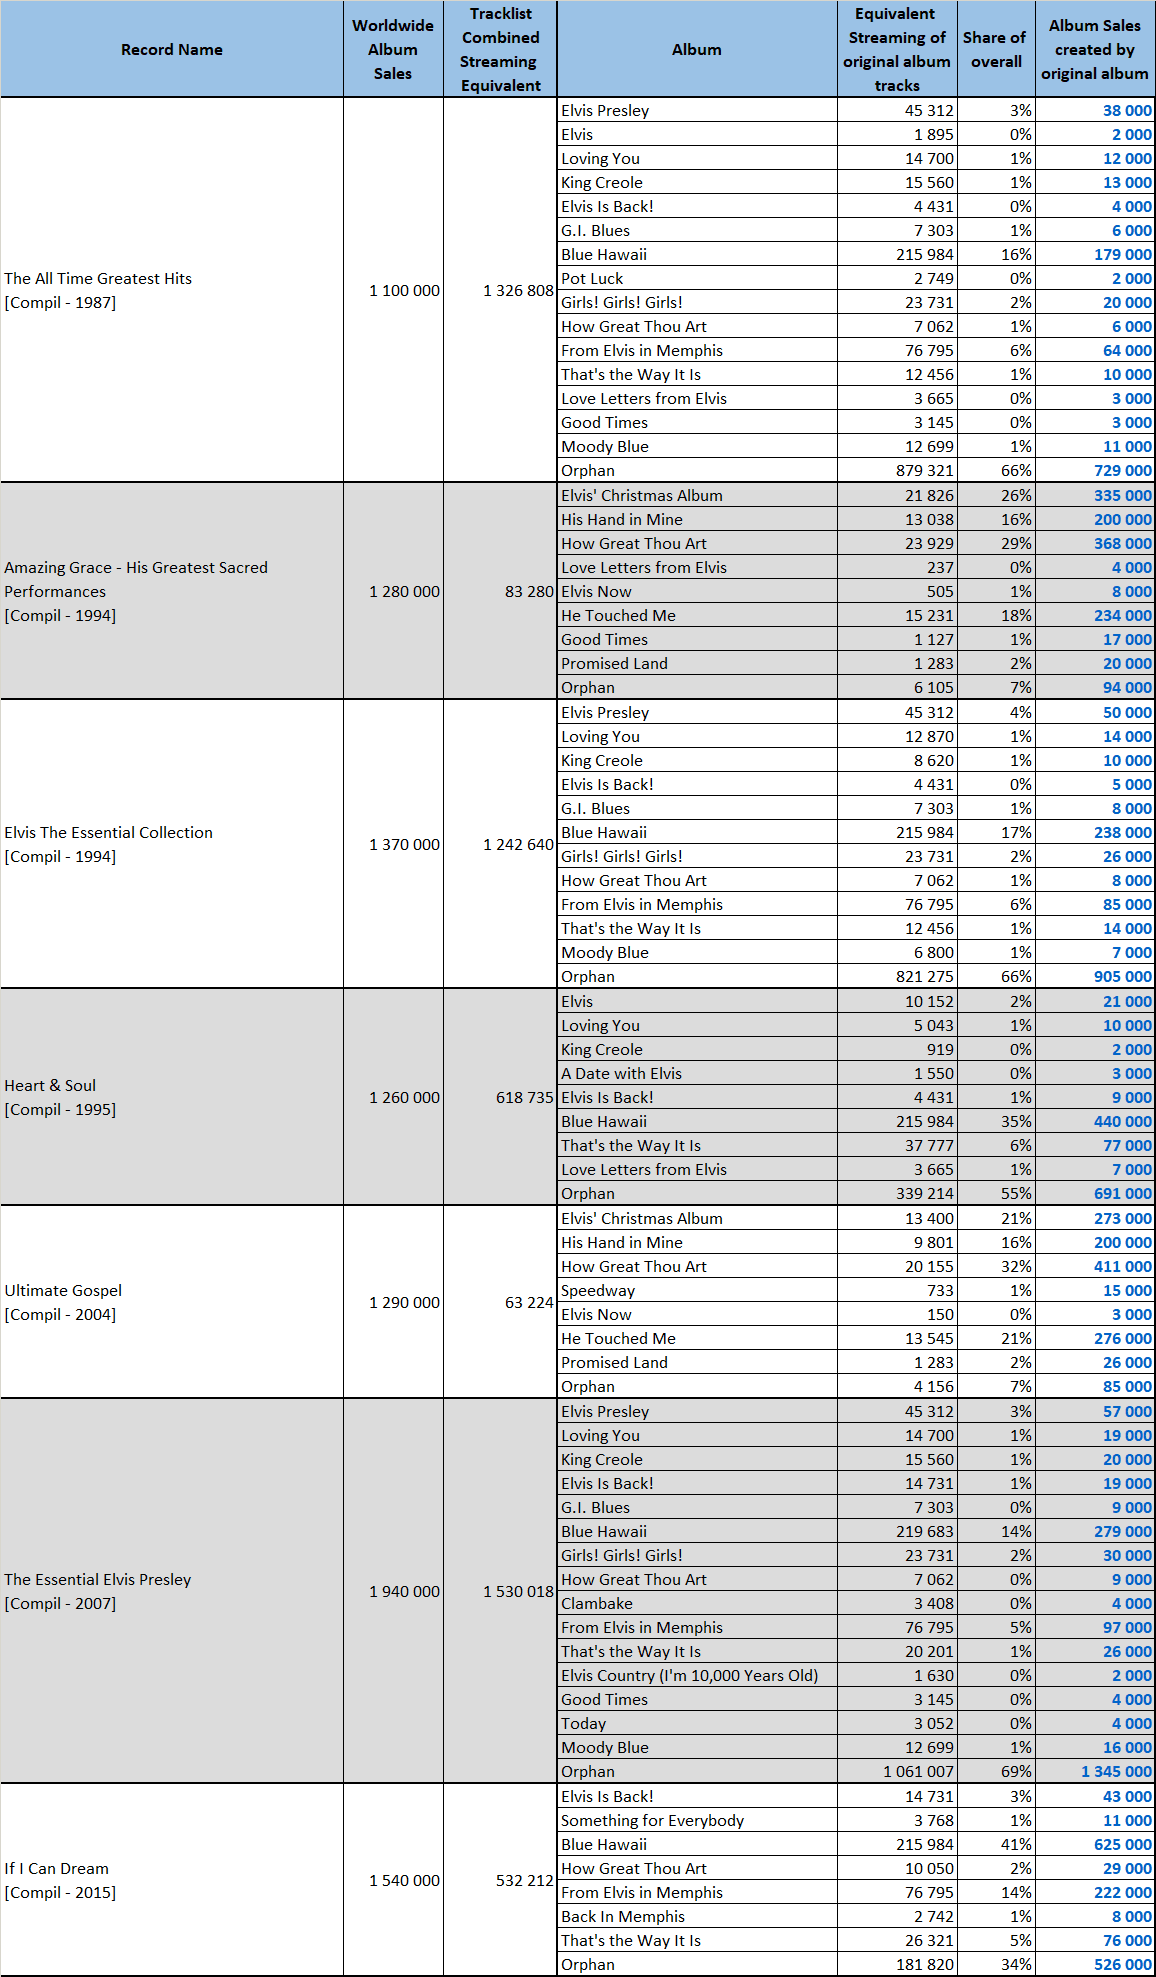Select the streaming value "219 683"

[925, 1531]
